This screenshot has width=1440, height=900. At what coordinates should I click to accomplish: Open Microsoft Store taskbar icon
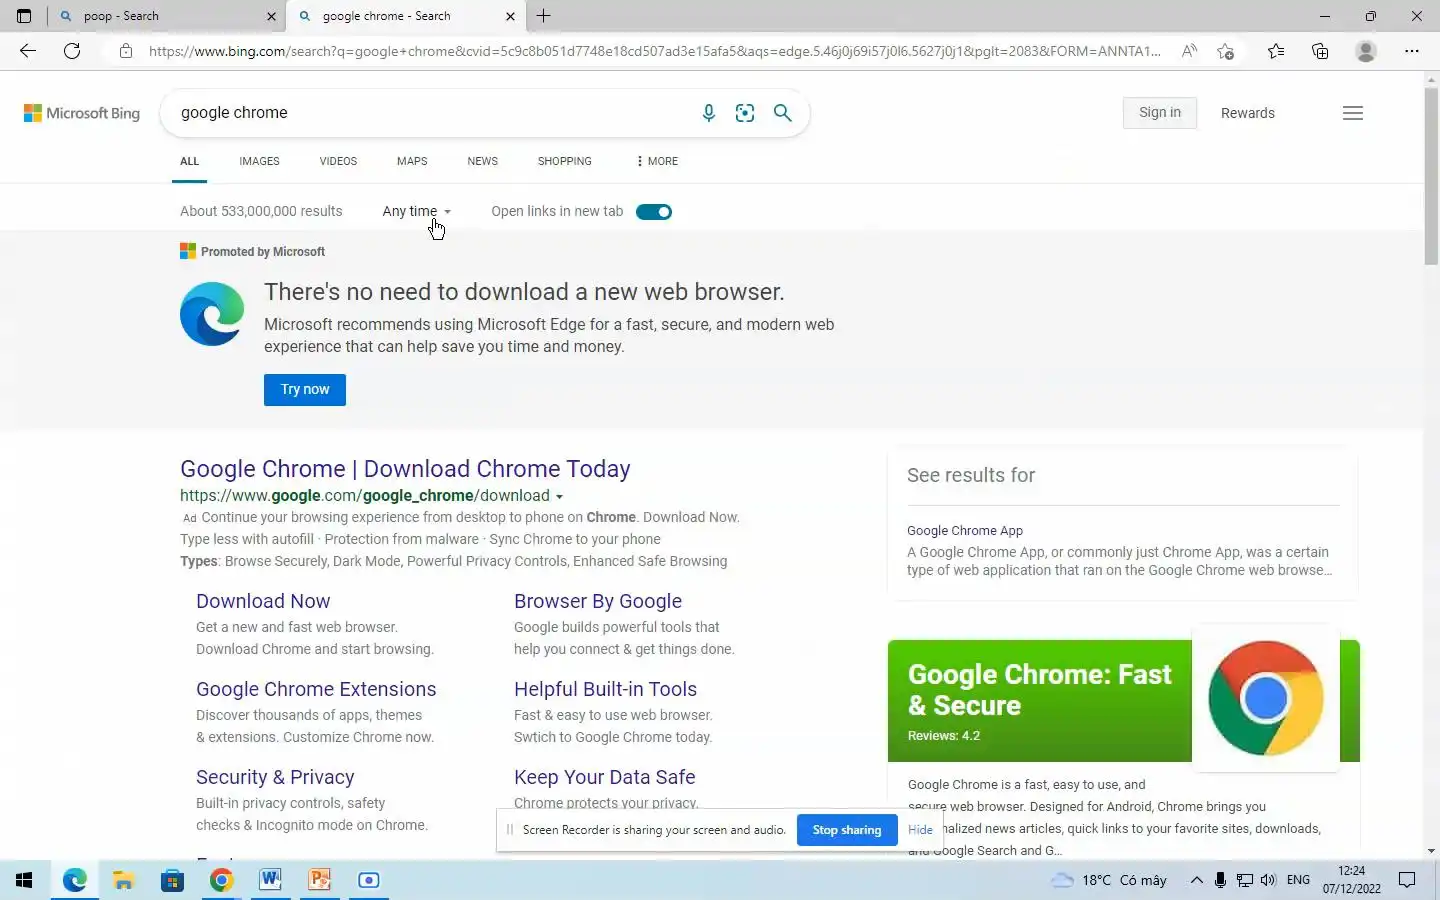(172, 880)
